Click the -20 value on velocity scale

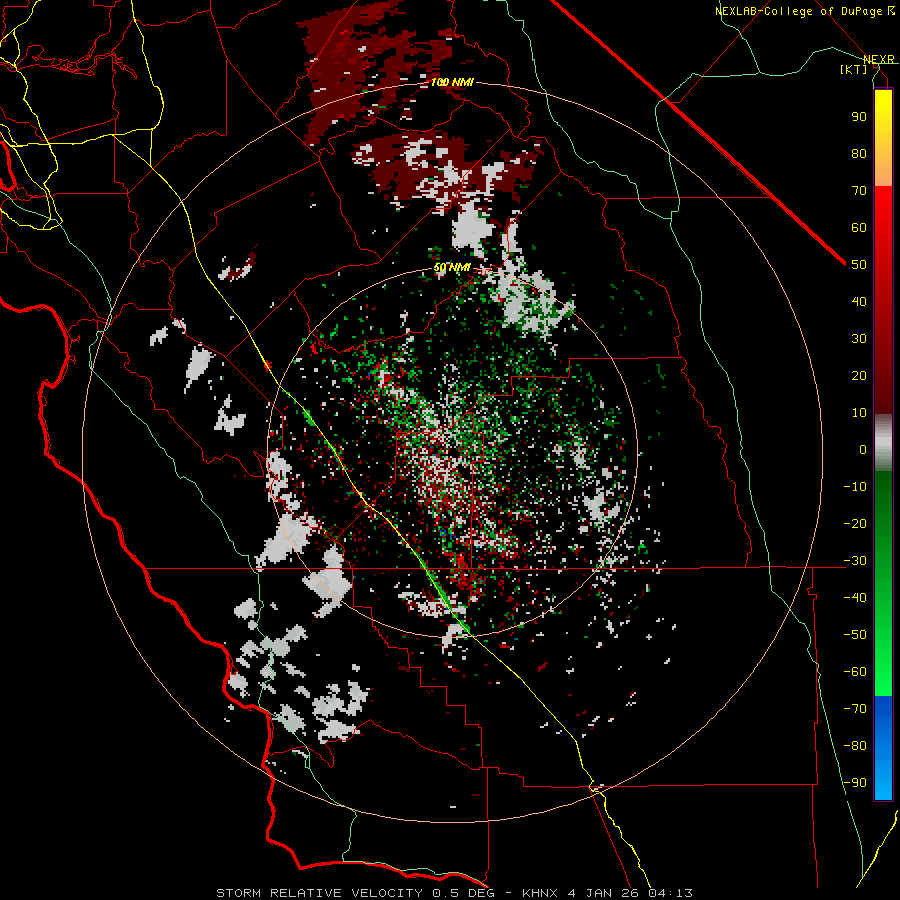855,523
